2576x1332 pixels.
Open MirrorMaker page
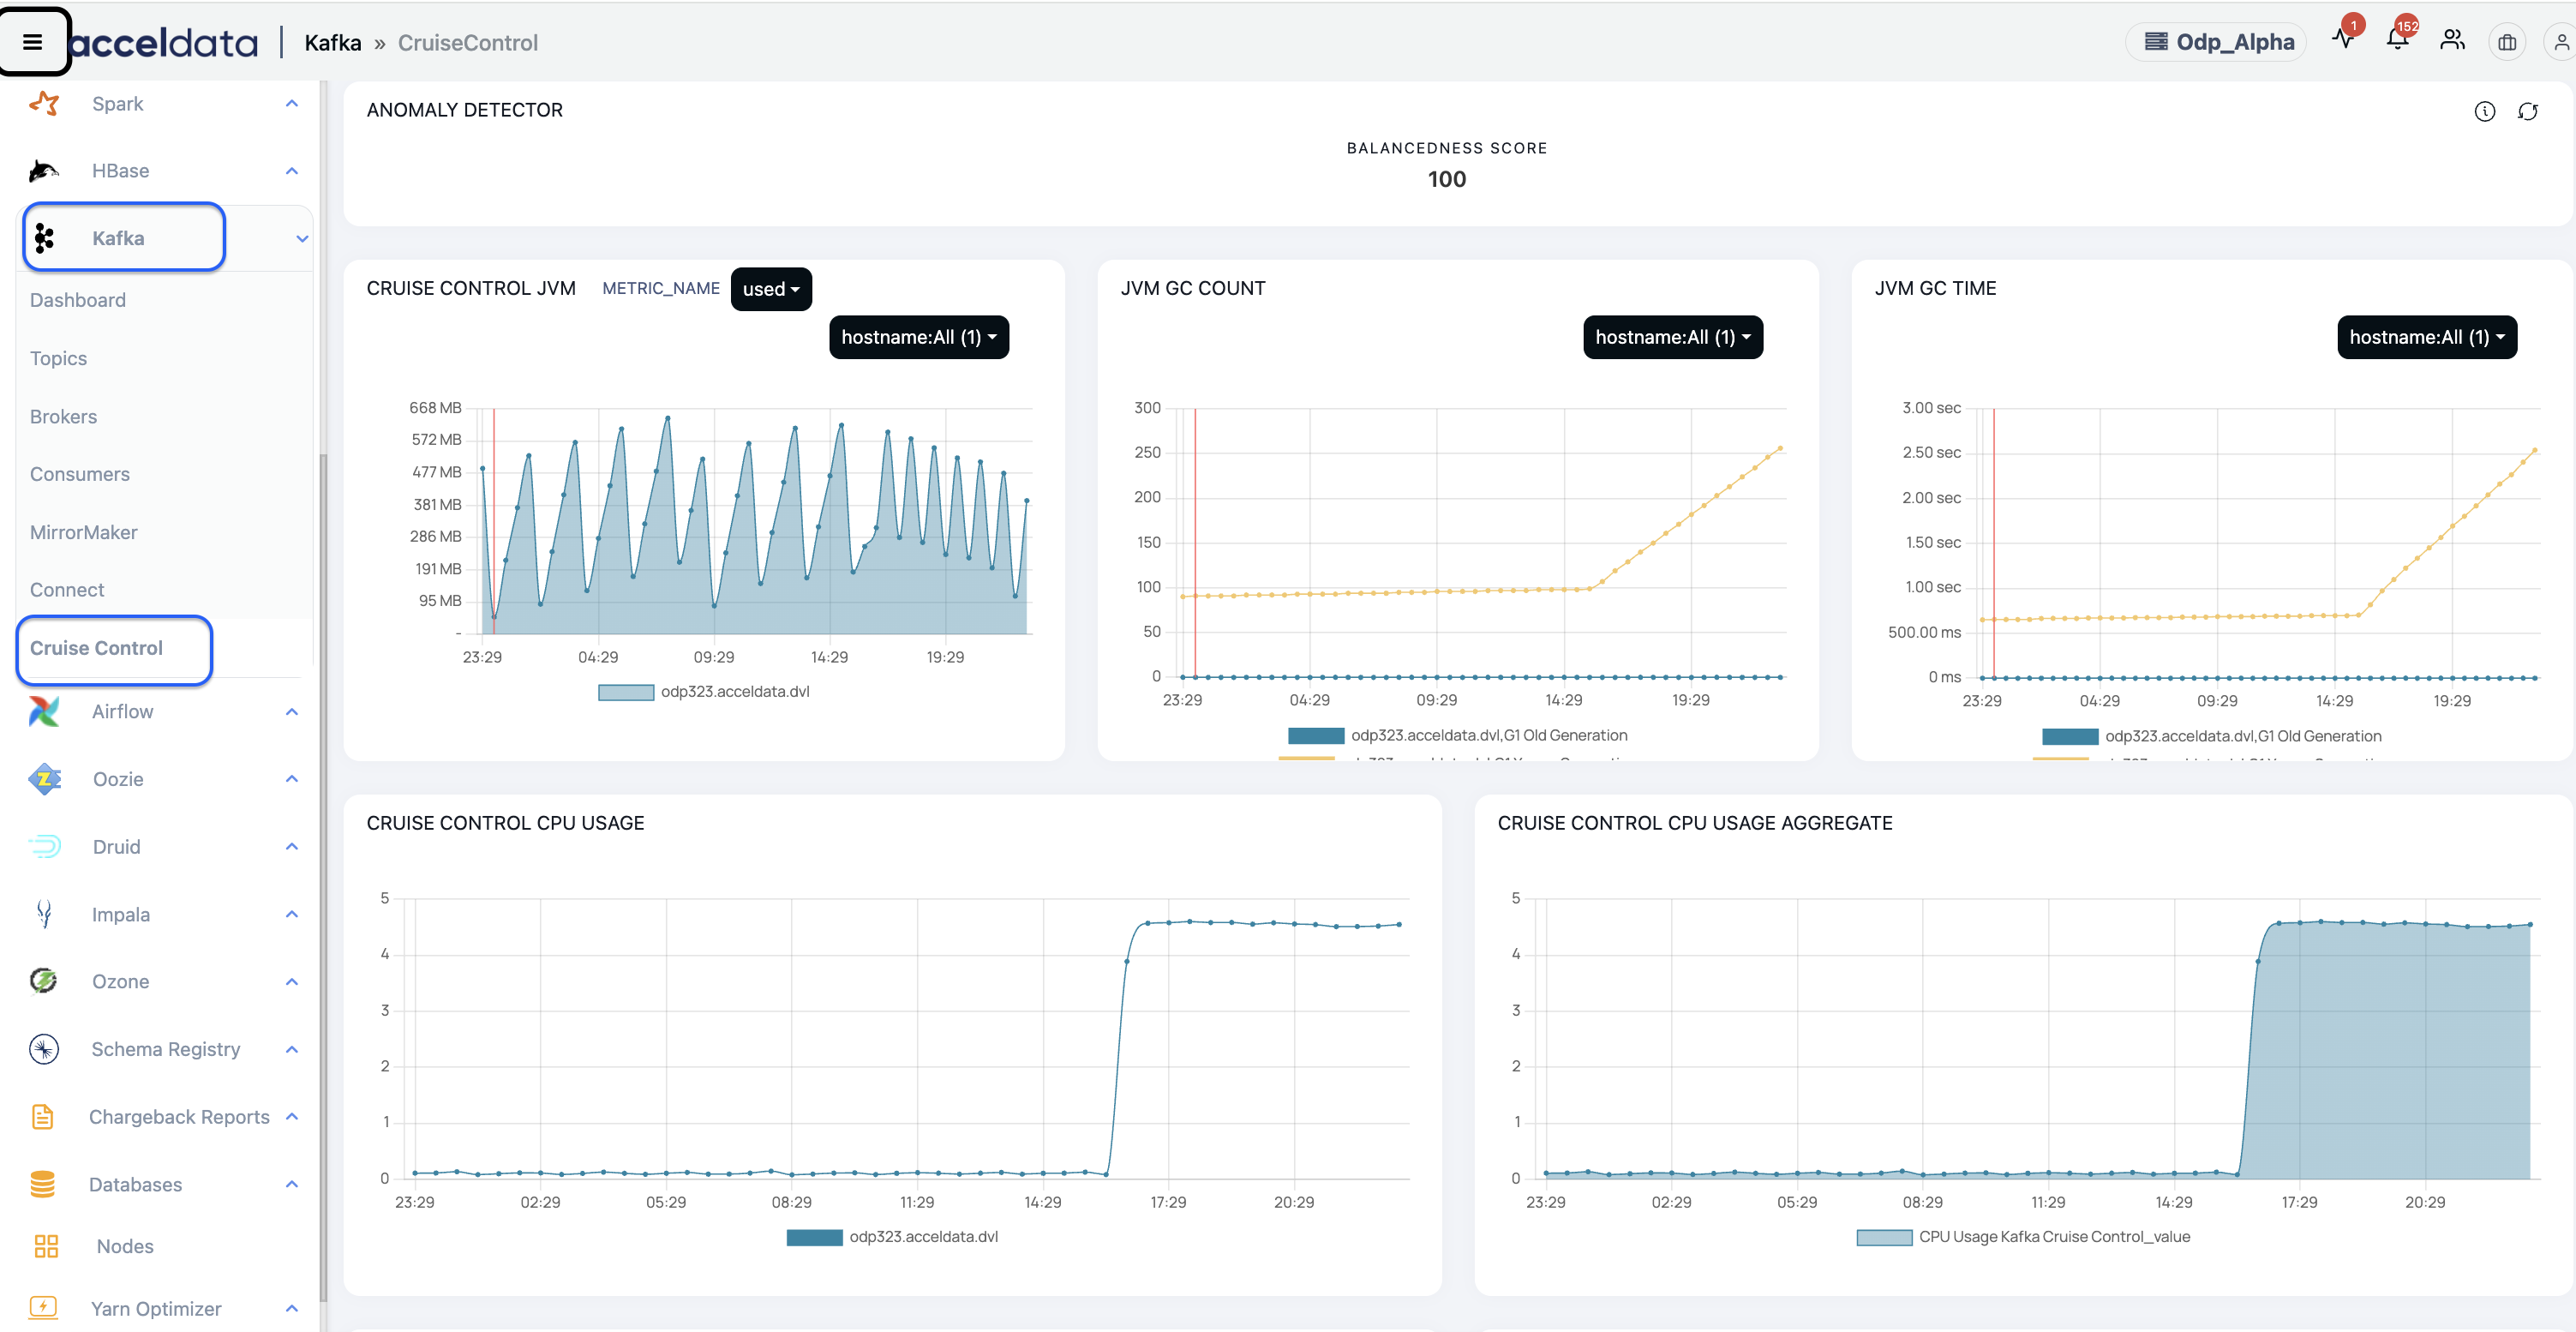(84, 532)
